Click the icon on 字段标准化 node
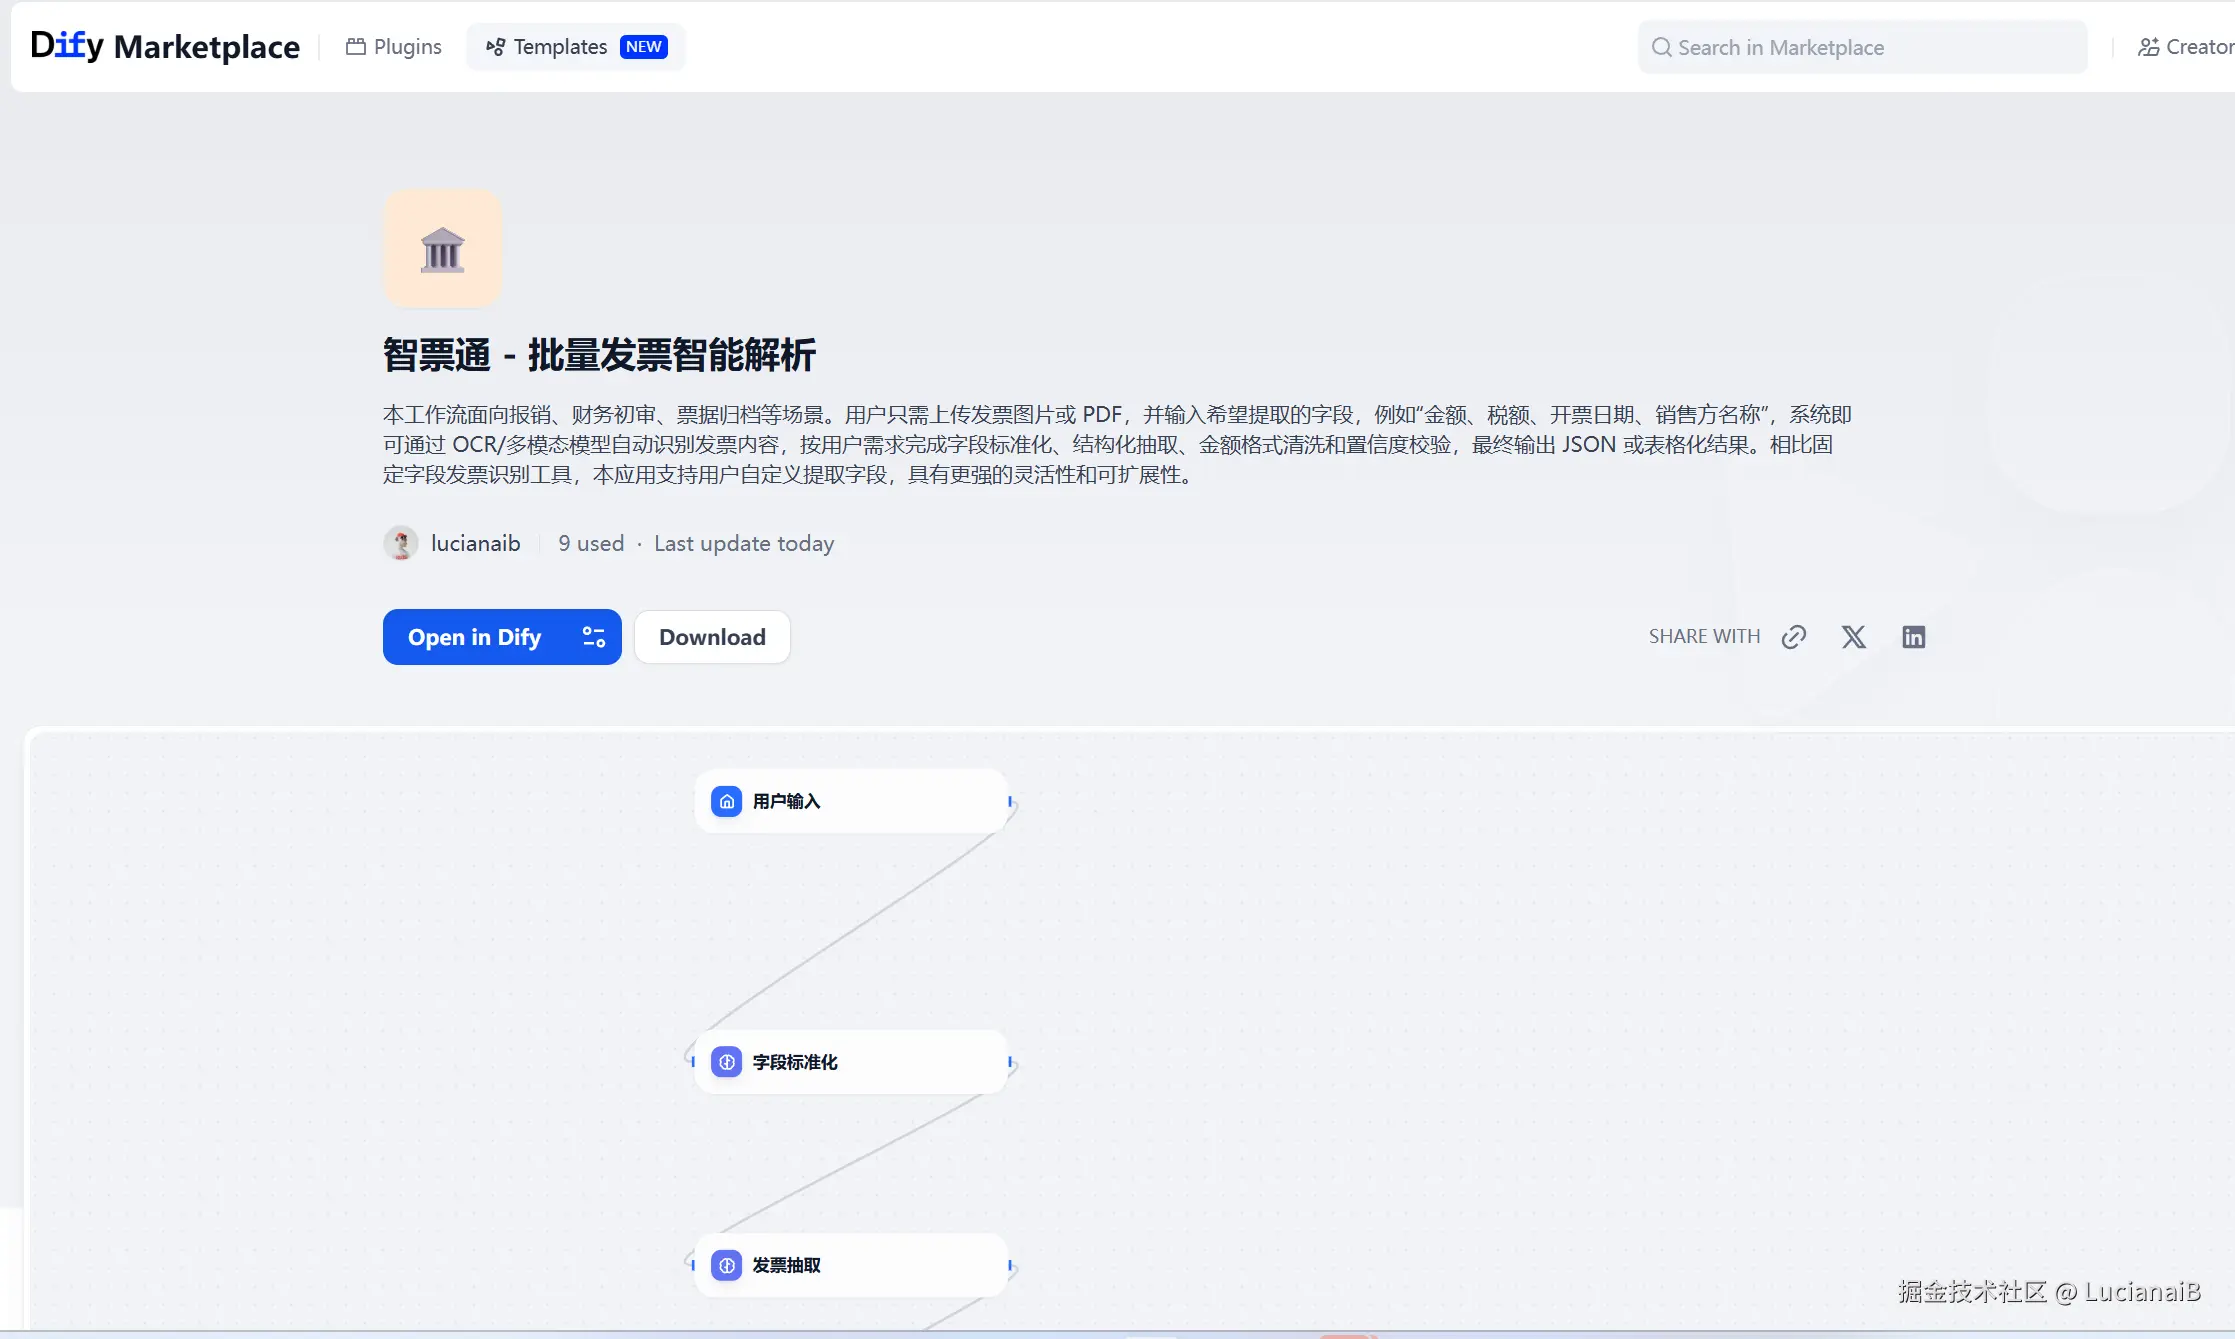Screen dimensions: 2235x1339 point(727,1062)
